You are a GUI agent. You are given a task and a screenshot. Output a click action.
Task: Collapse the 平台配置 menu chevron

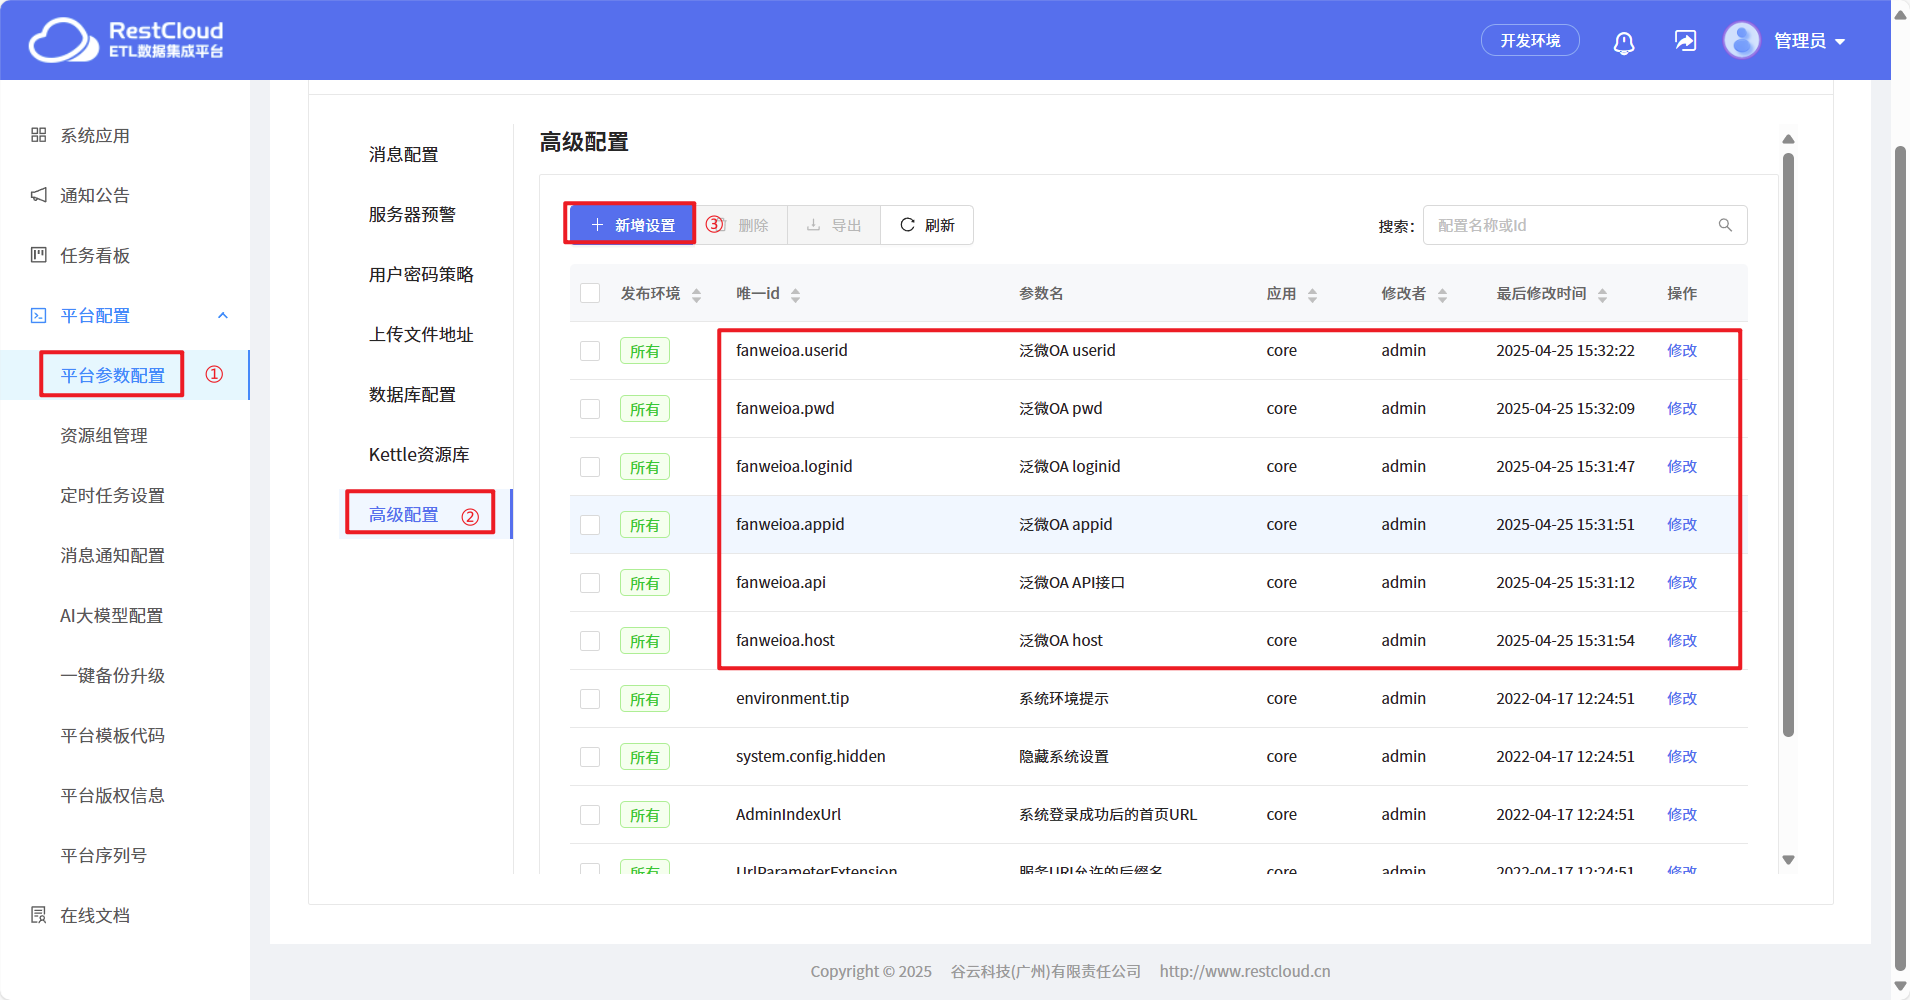(x=223, y=316)
